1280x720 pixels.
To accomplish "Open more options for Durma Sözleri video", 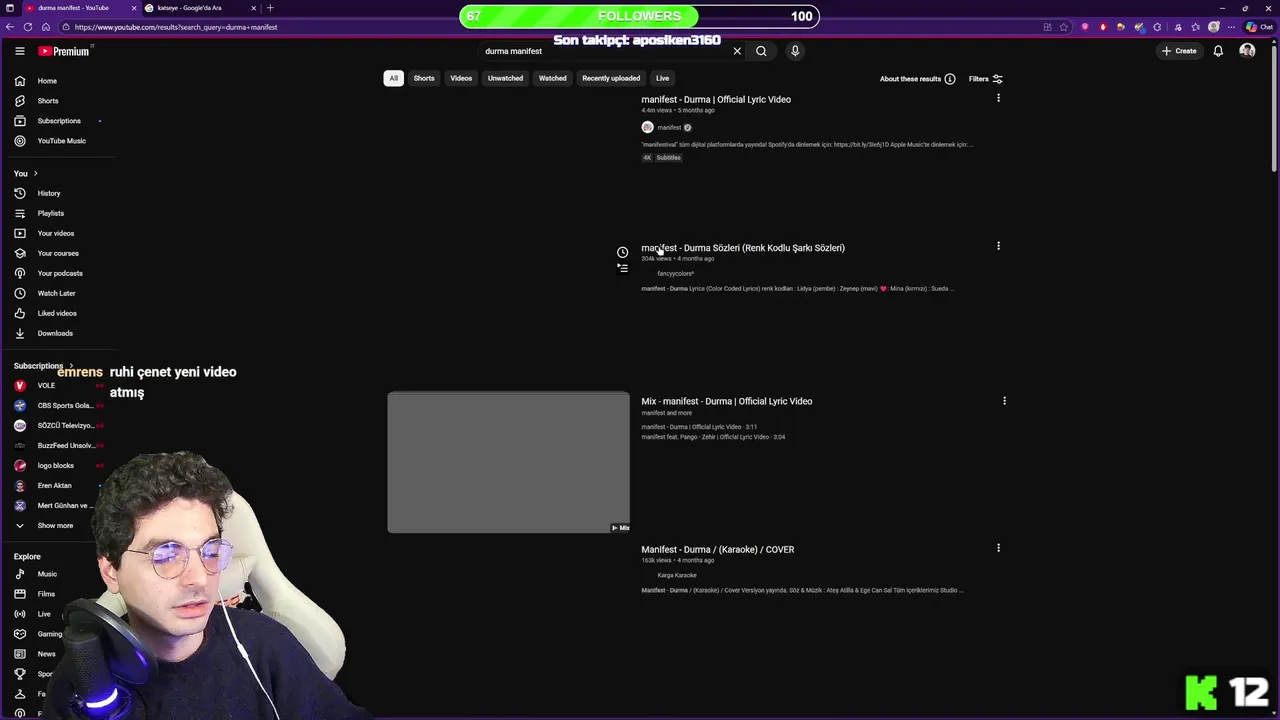I will (x=998, y=246).
